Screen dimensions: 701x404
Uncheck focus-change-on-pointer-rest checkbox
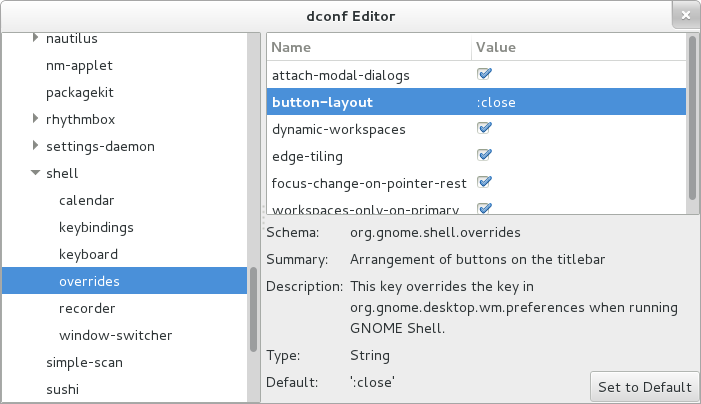click(x=484, y=182)
